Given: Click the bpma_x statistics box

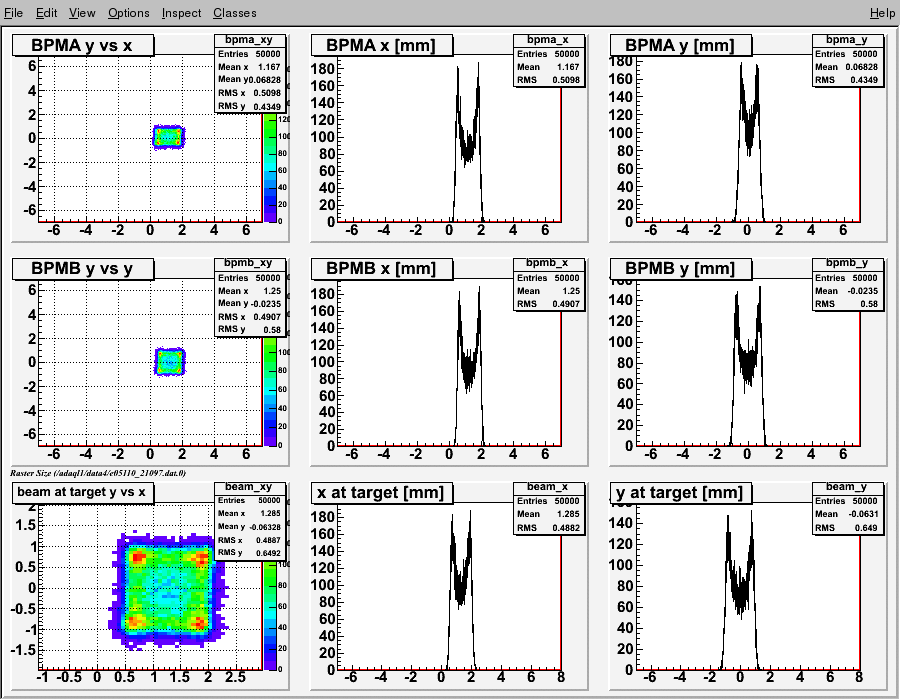Looking at the screenshot, I should (549, 60).
